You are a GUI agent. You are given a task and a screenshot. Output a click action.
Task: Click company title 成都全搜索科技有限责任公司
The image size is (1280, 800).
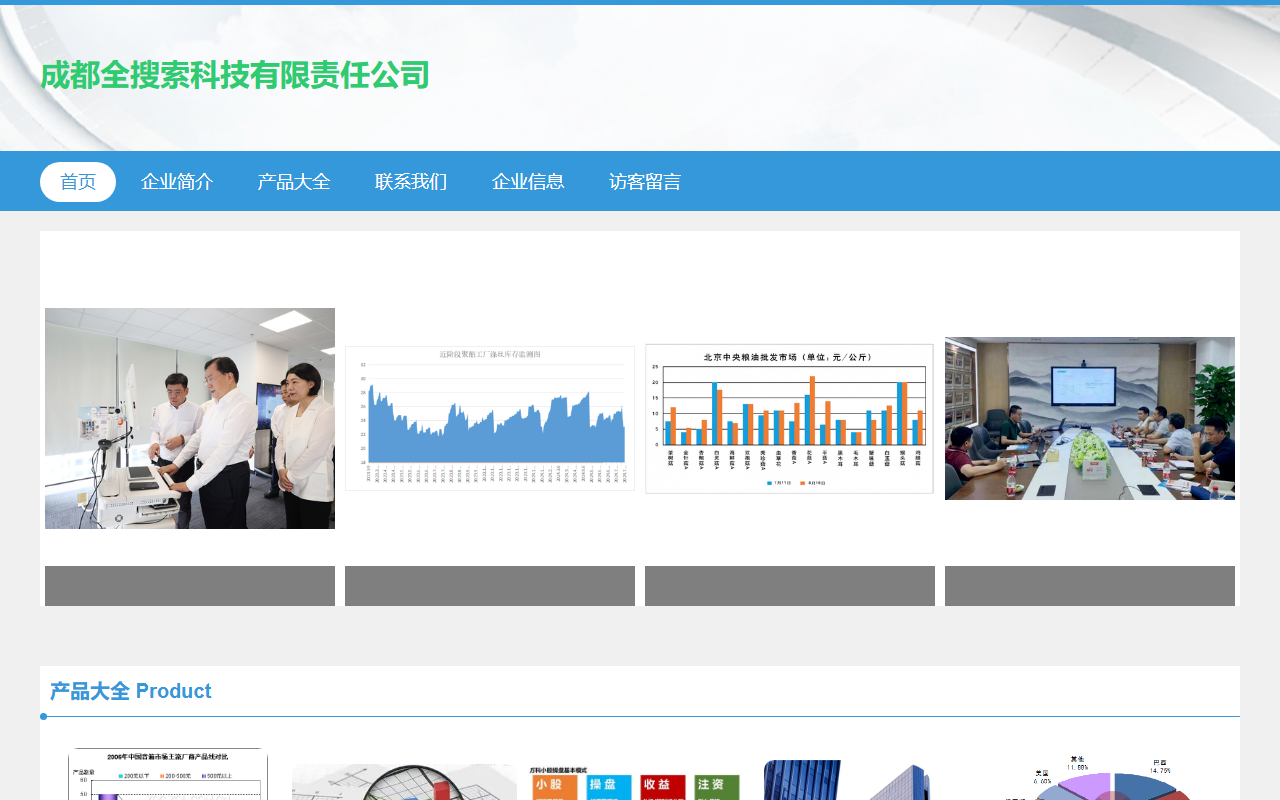(235, 76)
